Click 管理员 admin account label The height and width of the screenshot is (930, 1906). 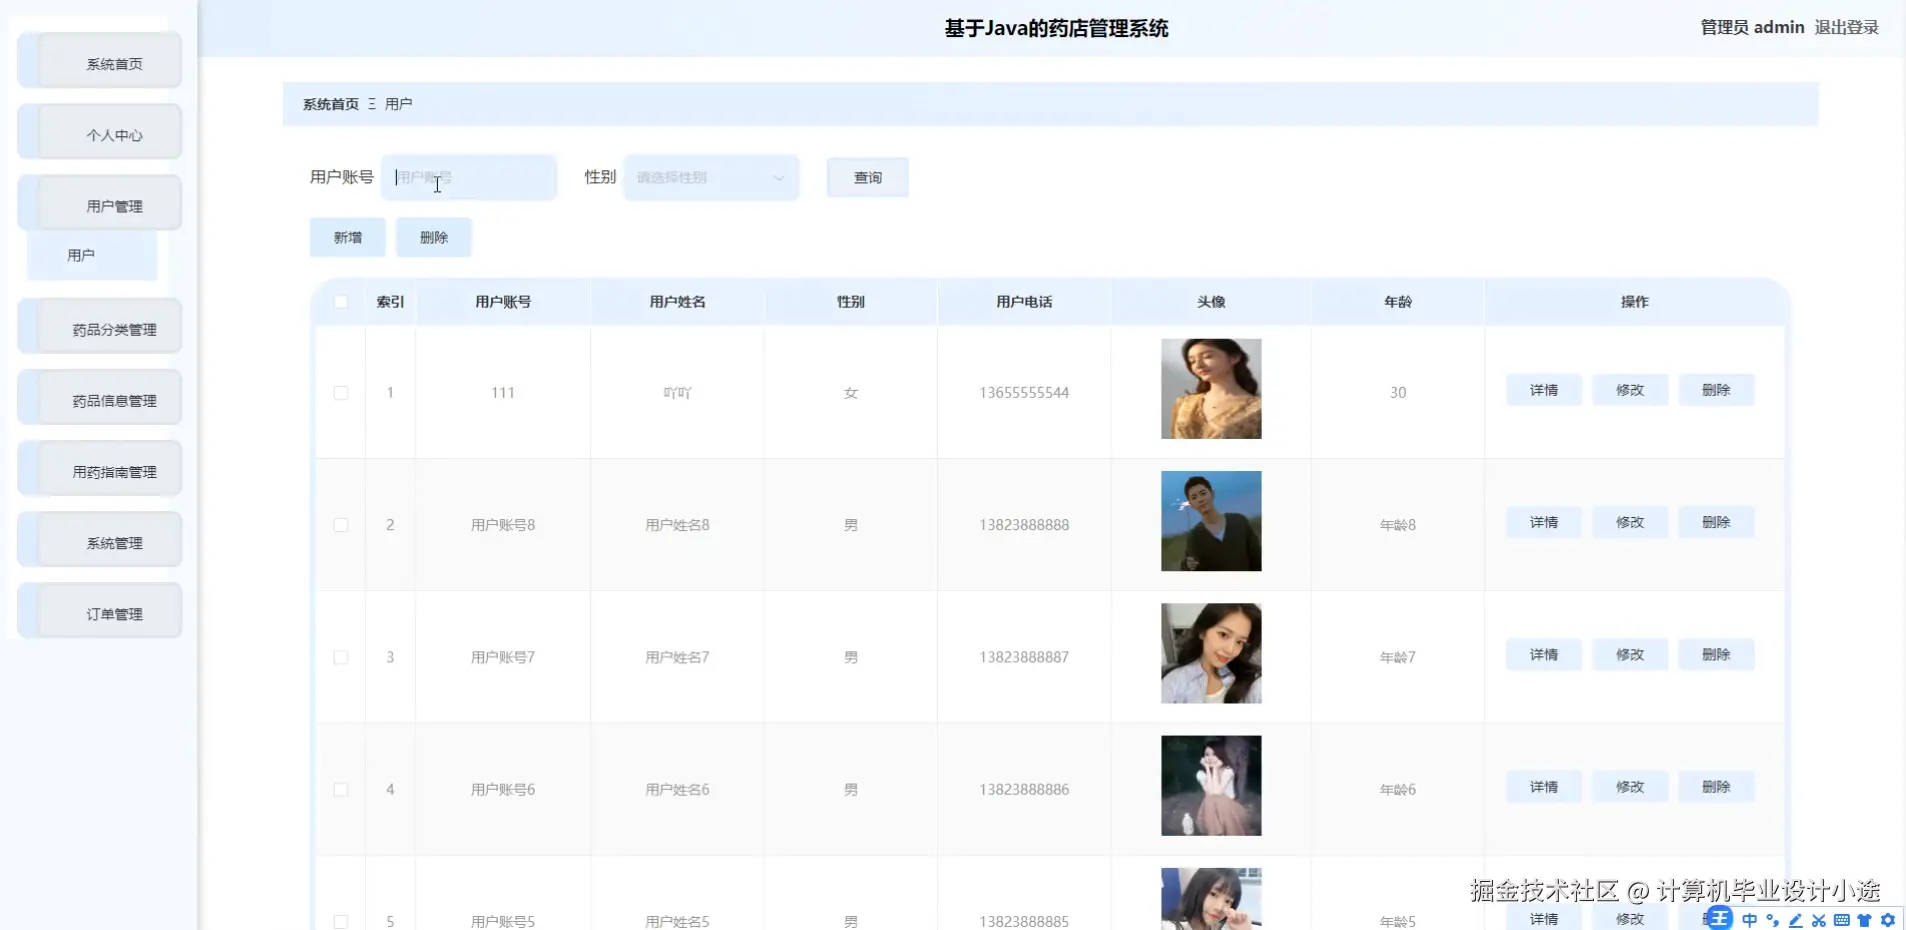pos(1752,27)
